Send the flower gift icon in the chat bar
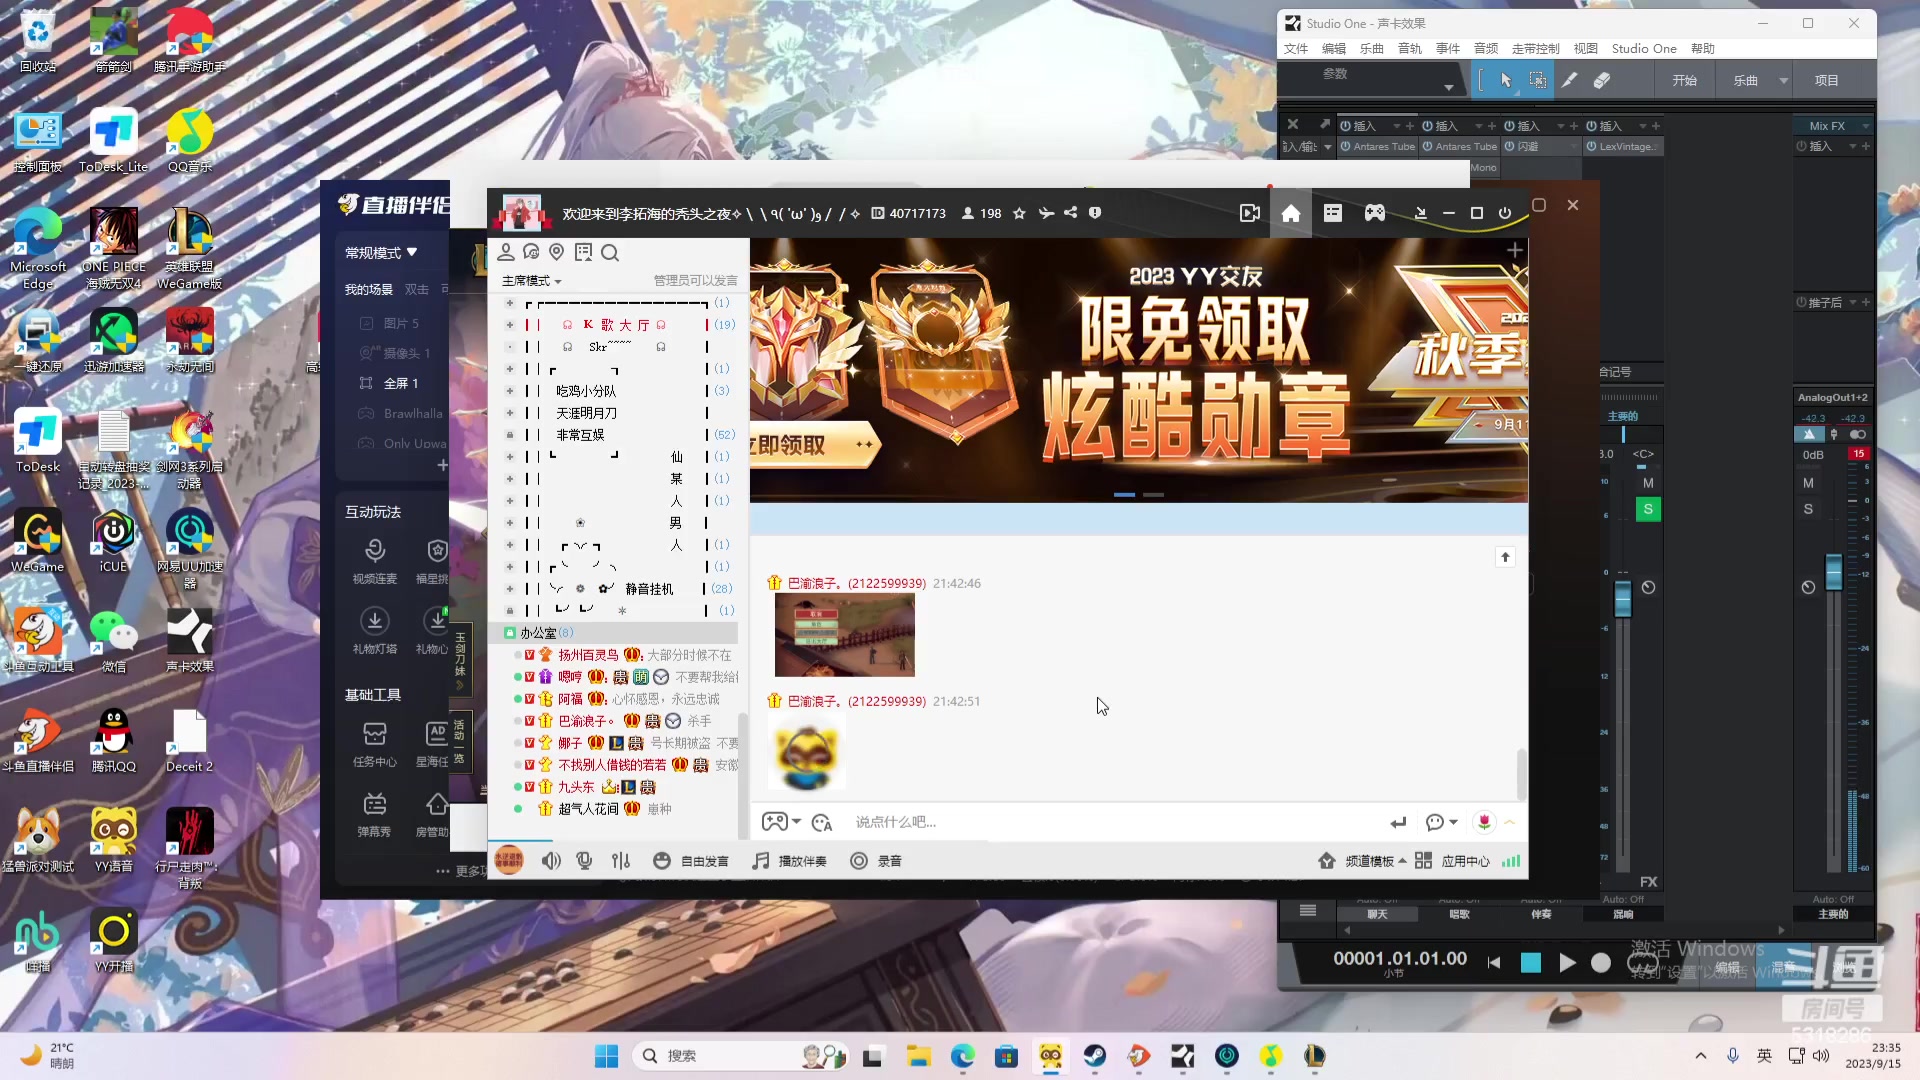The width and height of the screenshot is (1920, 1080). pyautogui.click(x=1484, y=822)
